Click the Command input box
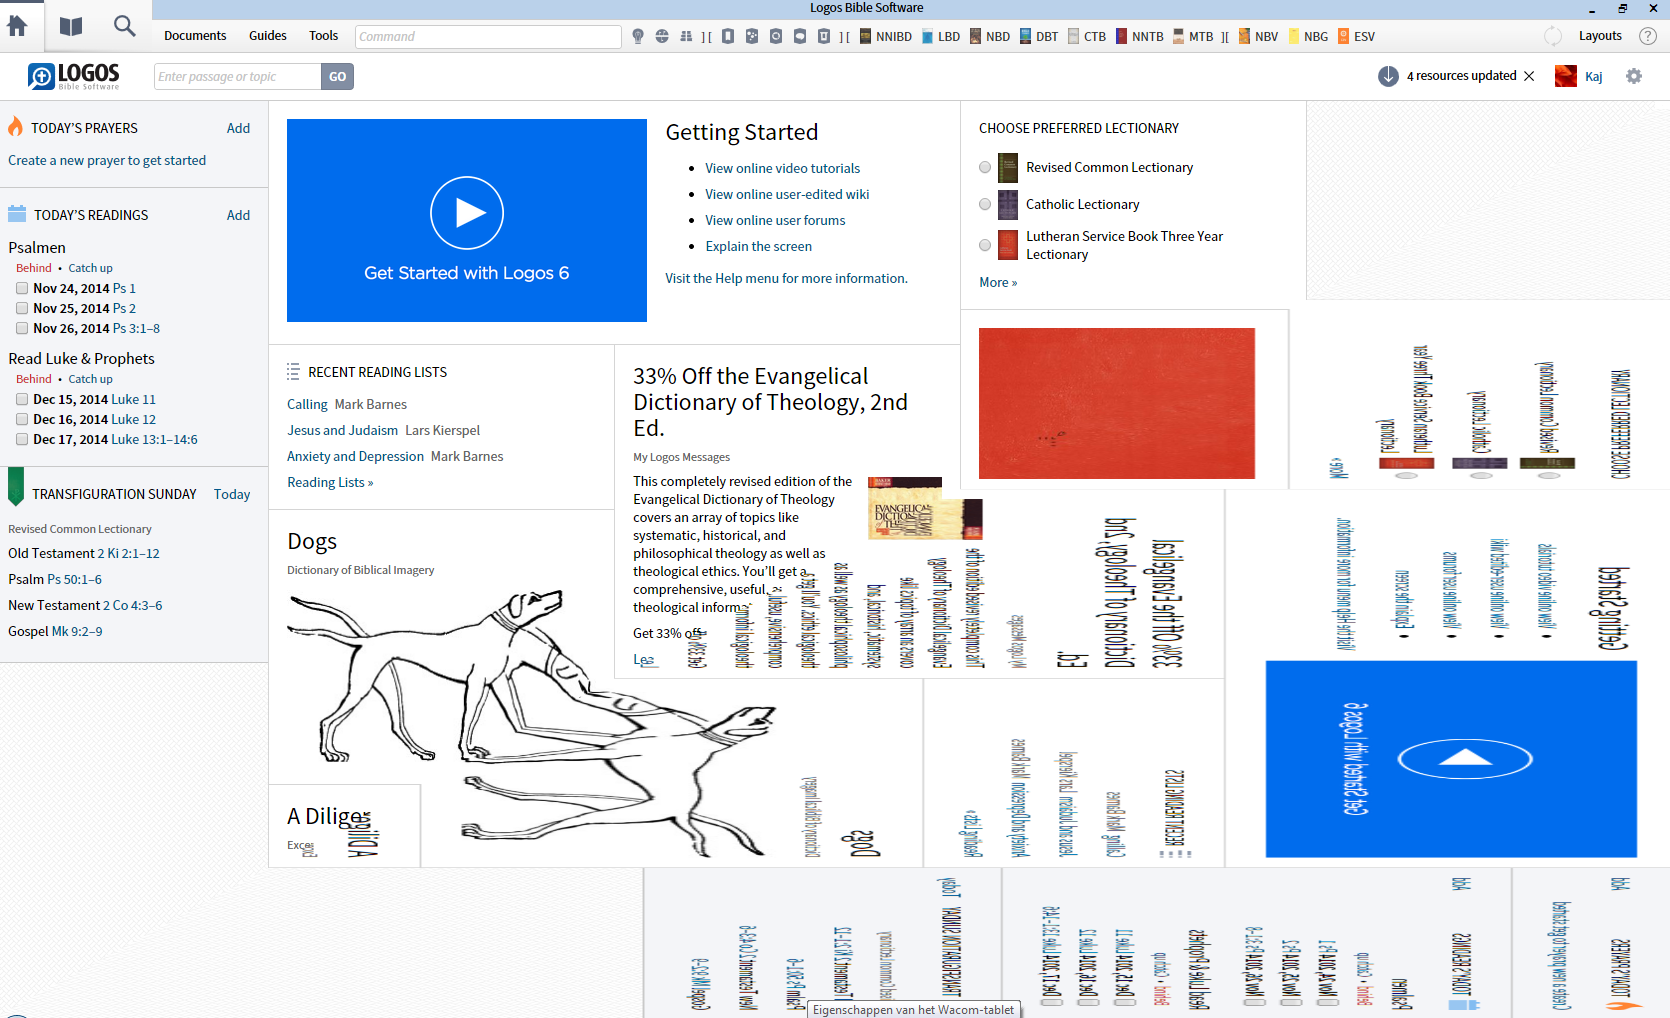Viewport: 1670px width, 1018px height. click(488, 36)
